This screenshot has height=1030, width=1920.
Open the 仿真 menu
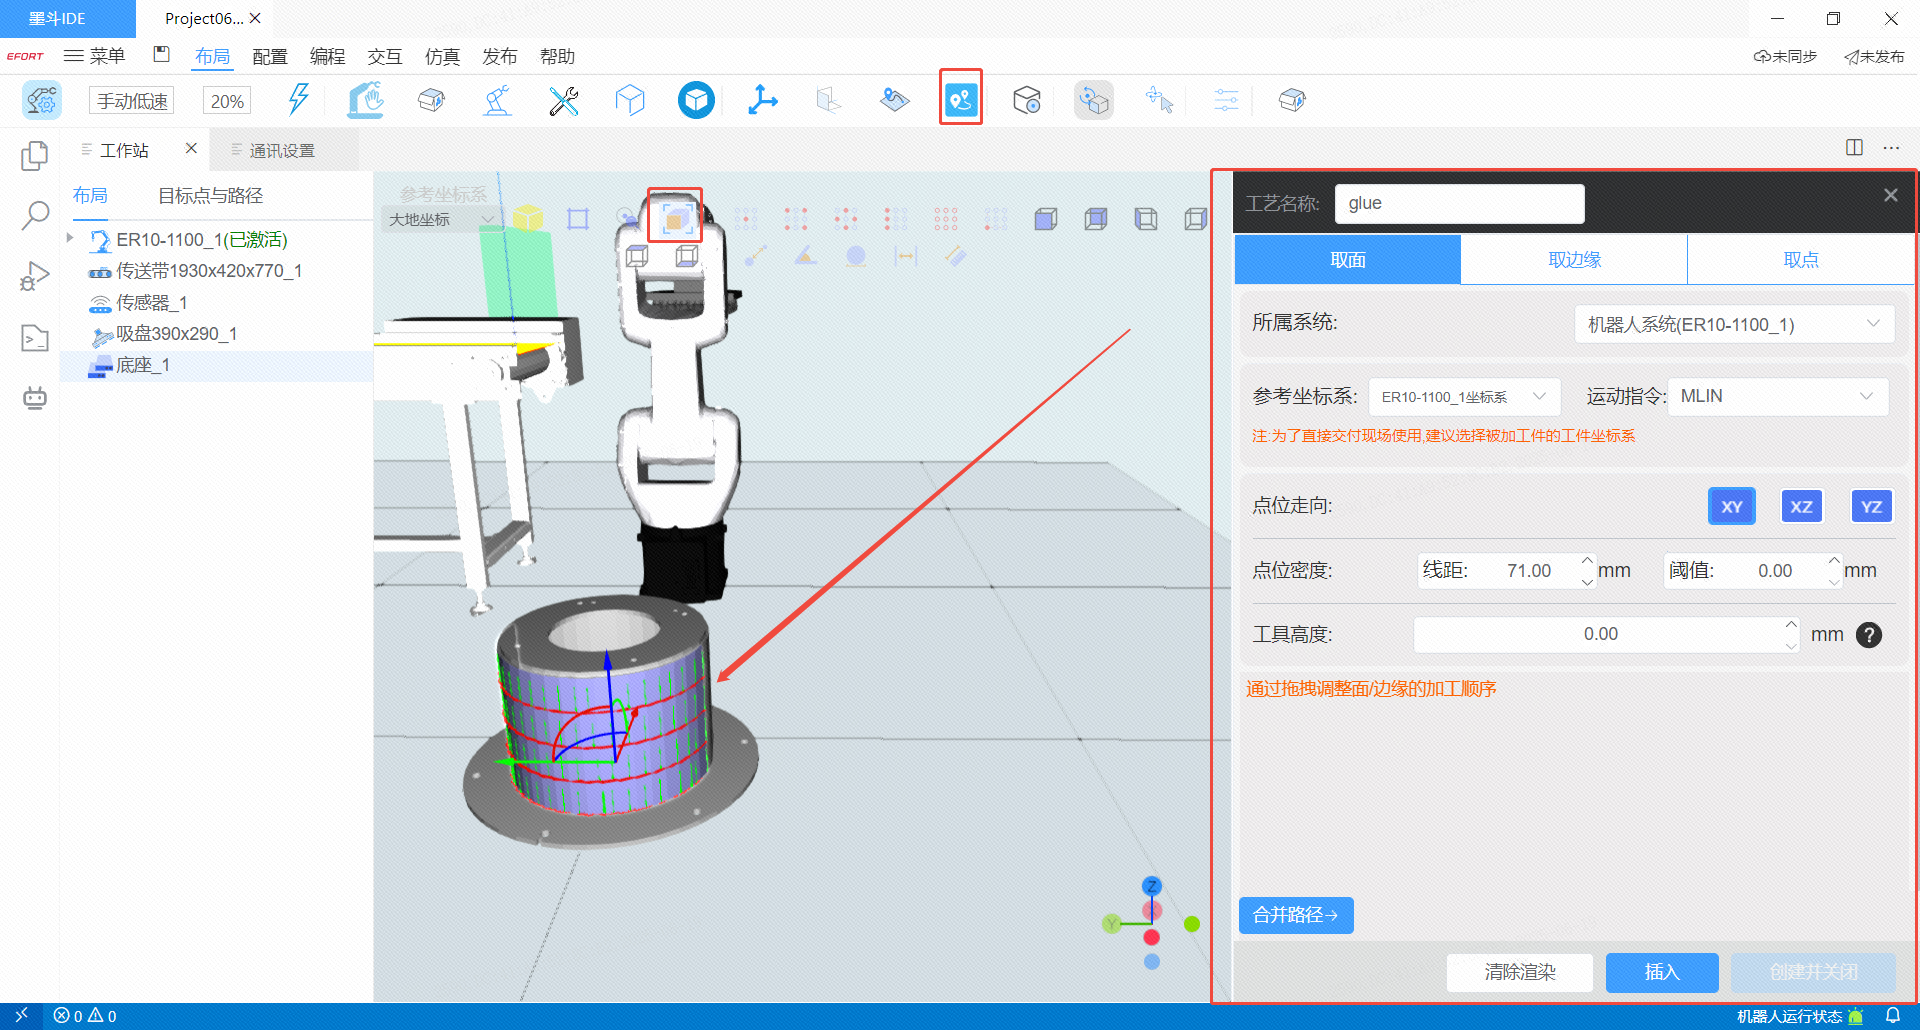click(442, 57)
